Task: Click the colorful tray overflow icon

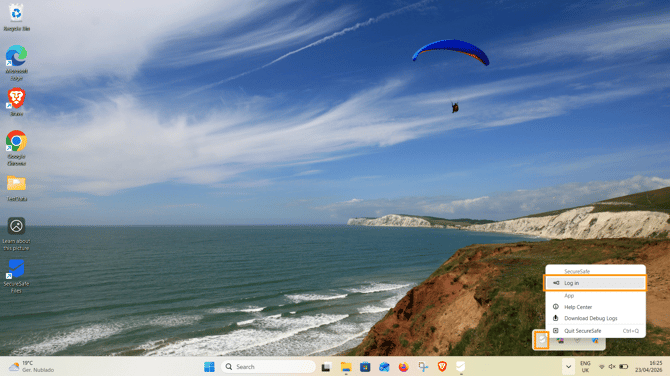Action: (560, 341)
